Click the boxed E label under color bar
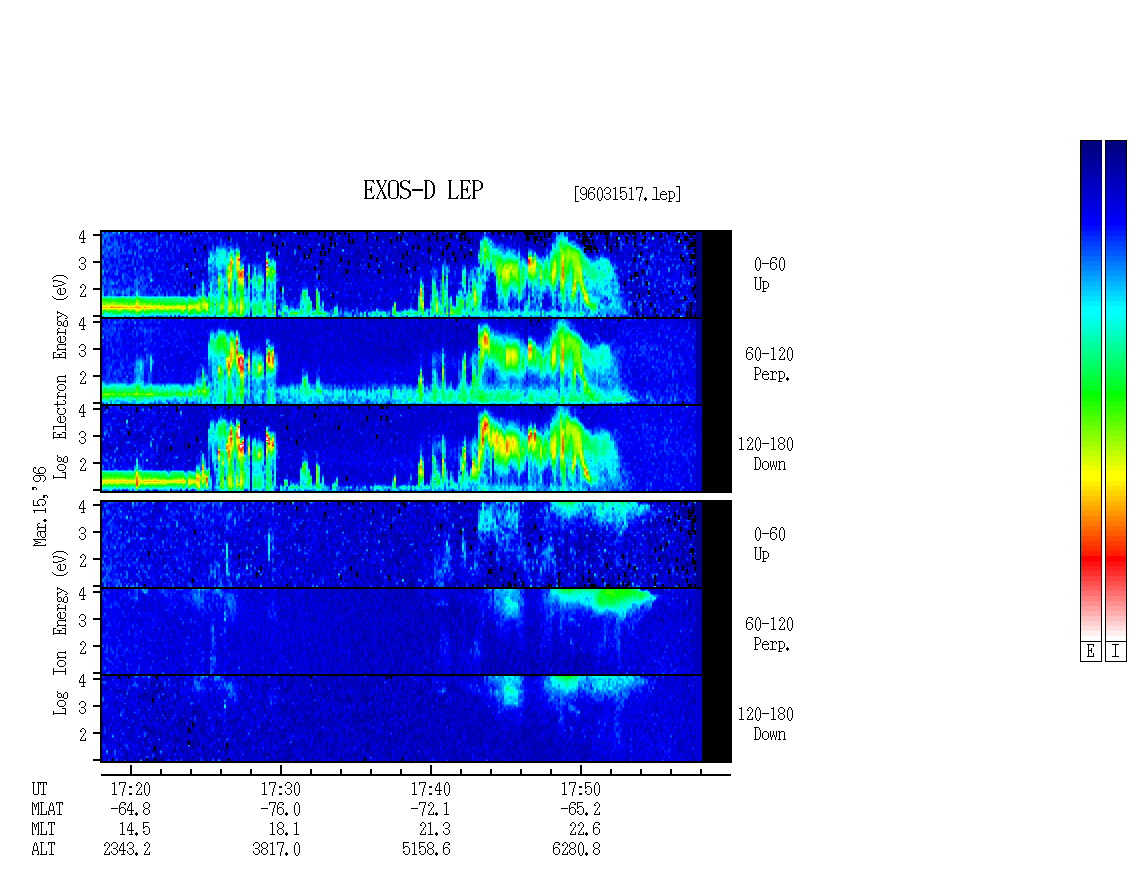This screenshot has width=1130, height=875. click(x=1090, y=652)
